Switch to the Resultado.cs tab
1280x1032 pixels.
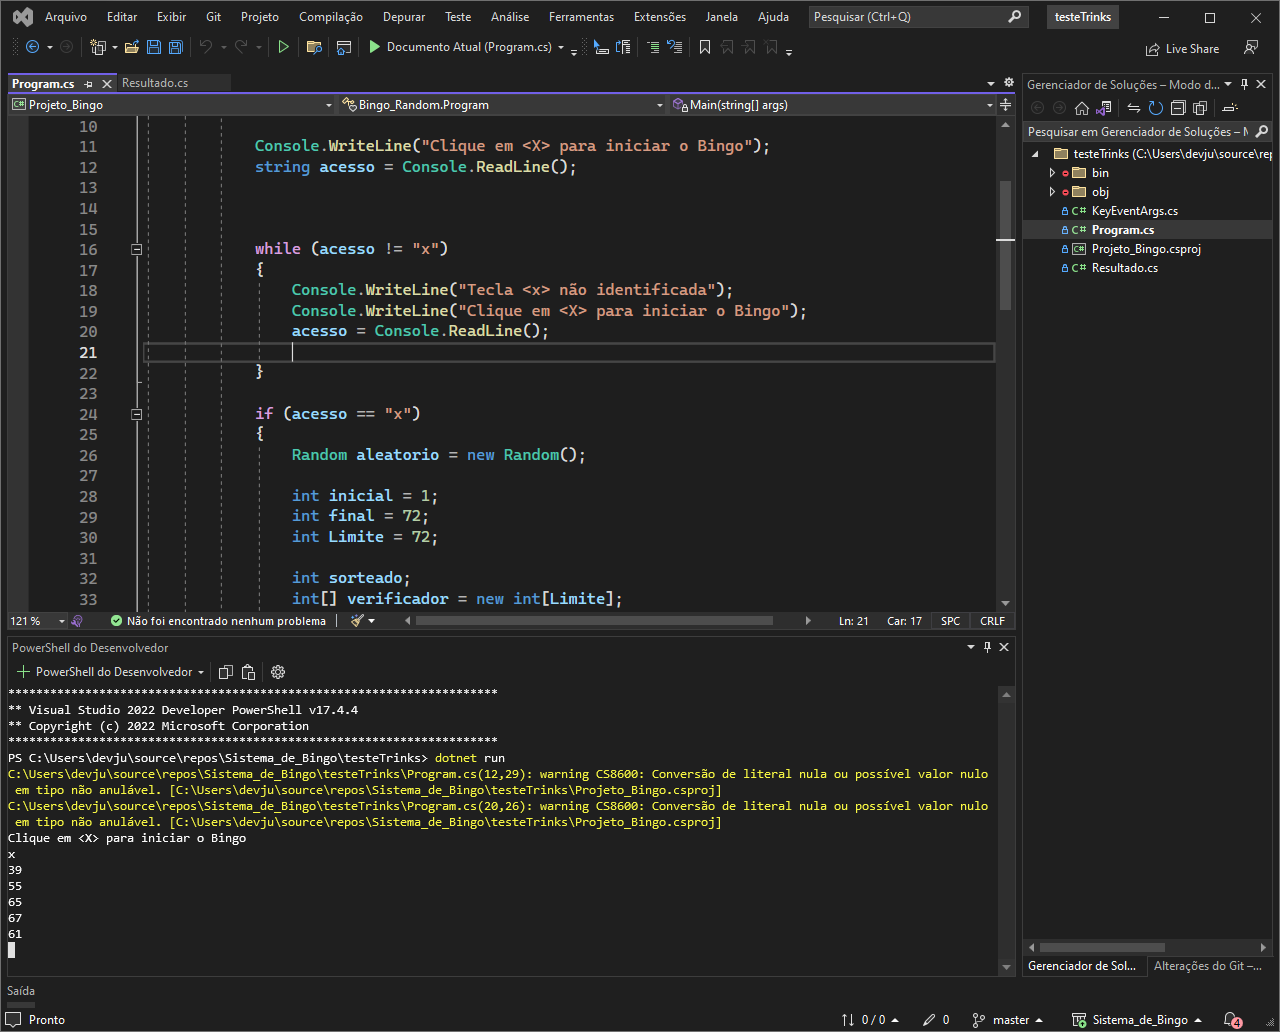pos(155,83)
